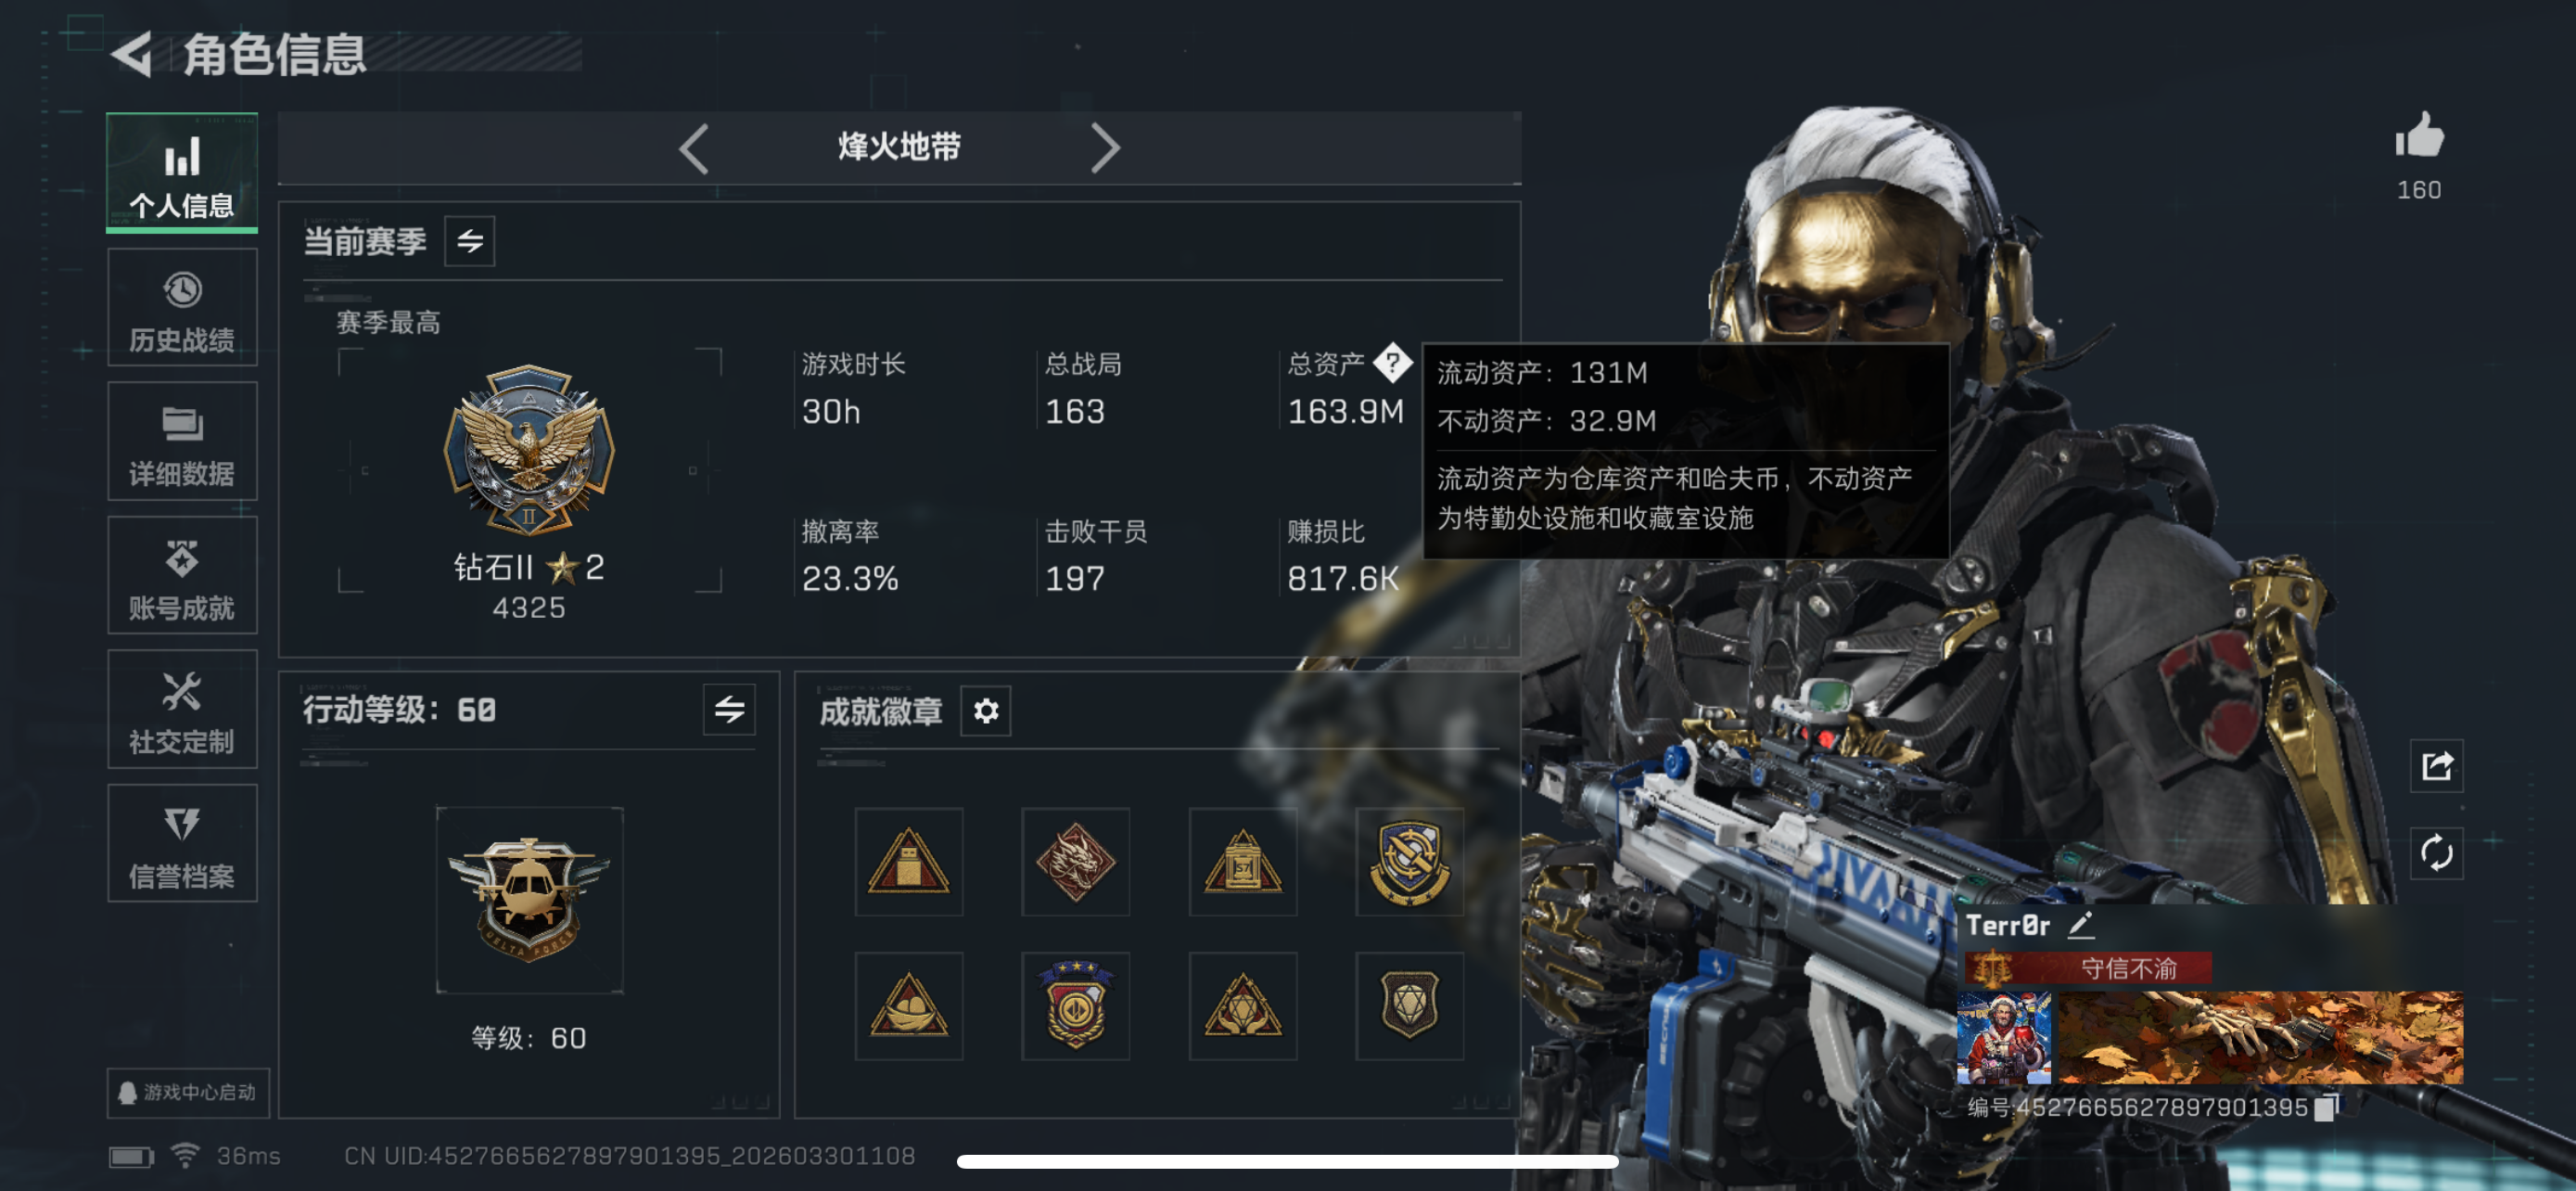
Task: Open the 信誉档案 credit profile
Action: tap(182, 843)
